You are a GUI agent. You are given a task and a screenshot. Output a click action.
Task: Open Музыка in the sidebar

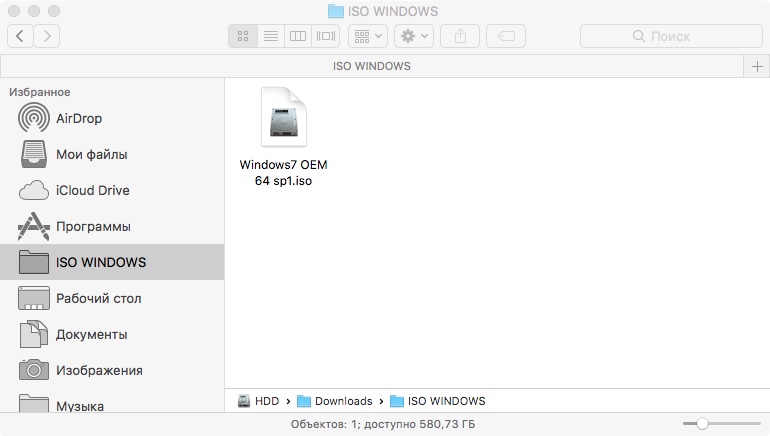click(112, 404)
